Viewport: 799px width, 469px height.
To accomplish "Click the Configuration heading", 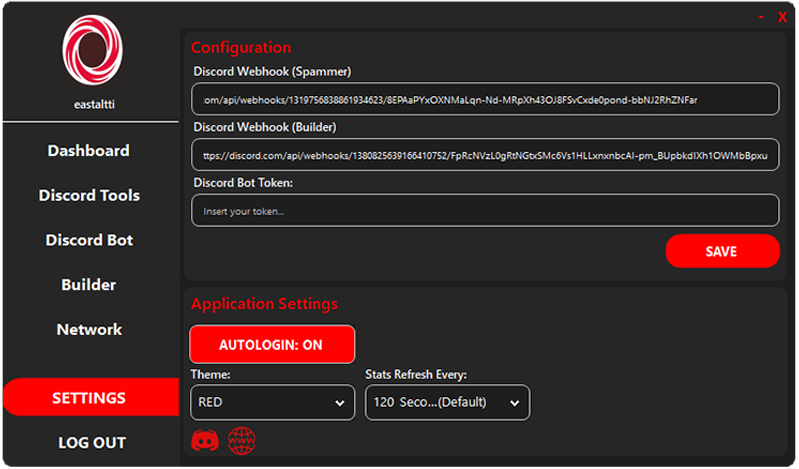I will pyautogui.click(x=241, y=47).
